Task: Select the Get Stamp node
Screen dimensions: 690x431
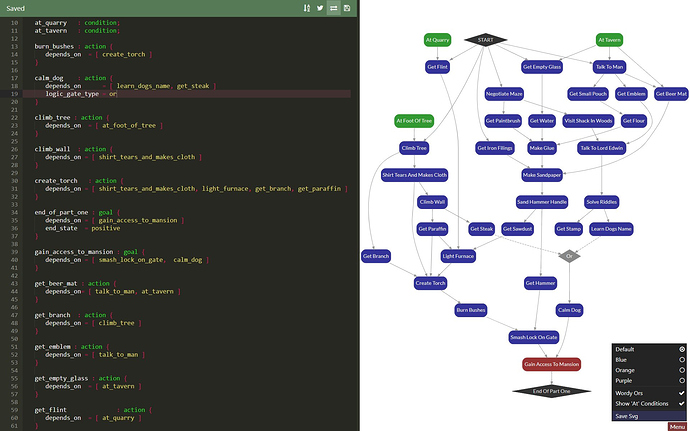Action: (x=569, y=229)
